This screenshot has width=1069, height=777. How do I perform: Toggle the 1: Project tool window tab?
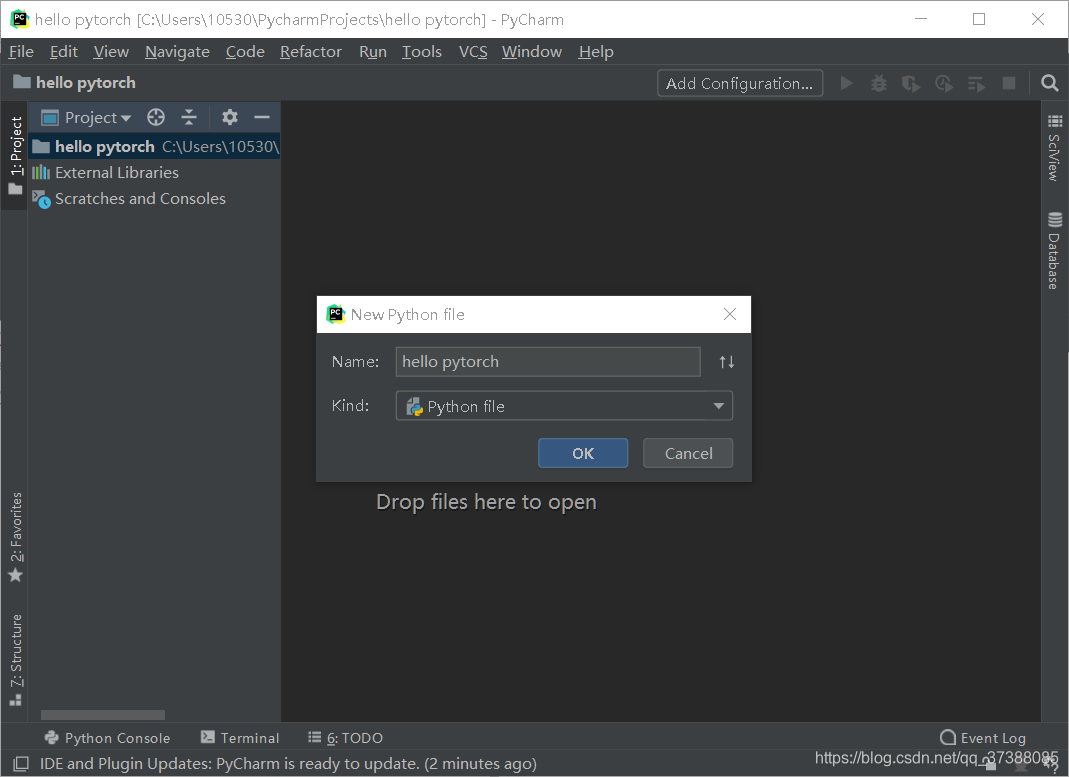16,155
